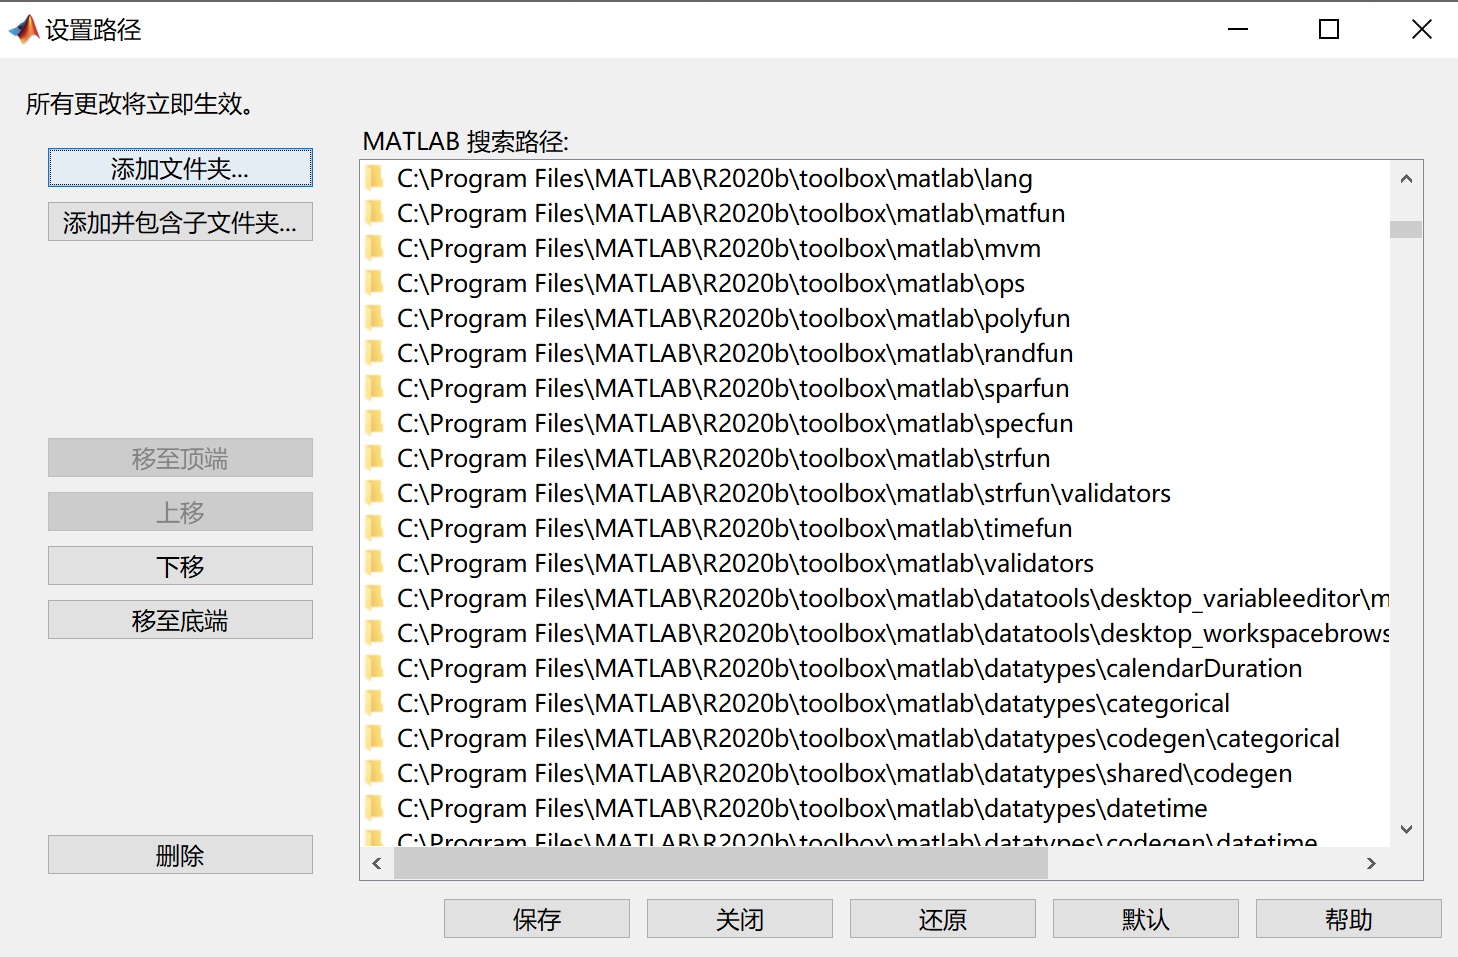This screenshot has height=957, width=1458.
Task: Restore default paths with the 默认 button
Action: 1145,918
